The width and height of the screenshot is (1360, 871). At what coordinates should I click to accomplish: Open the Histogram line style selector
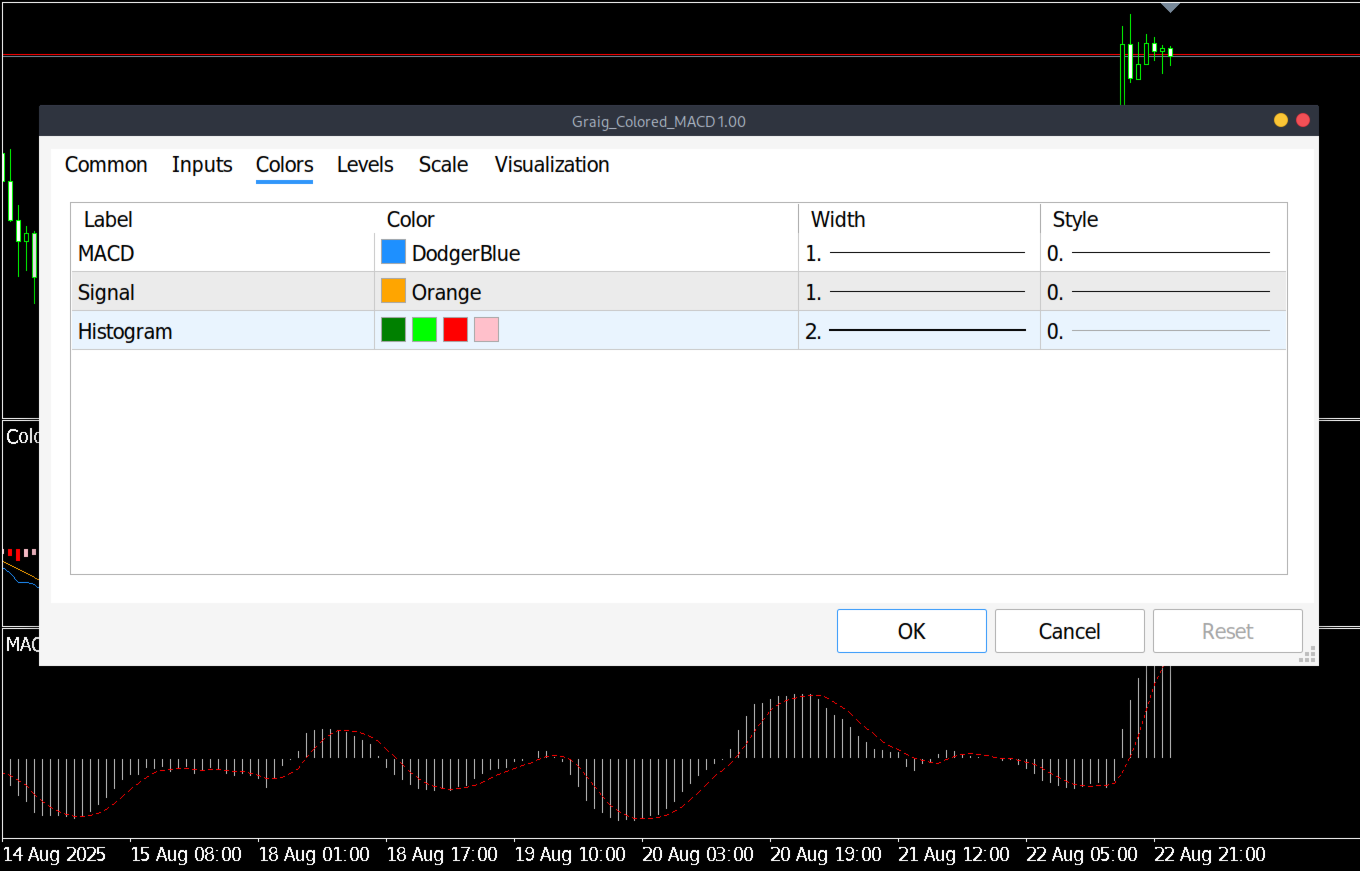[1163, 331]
